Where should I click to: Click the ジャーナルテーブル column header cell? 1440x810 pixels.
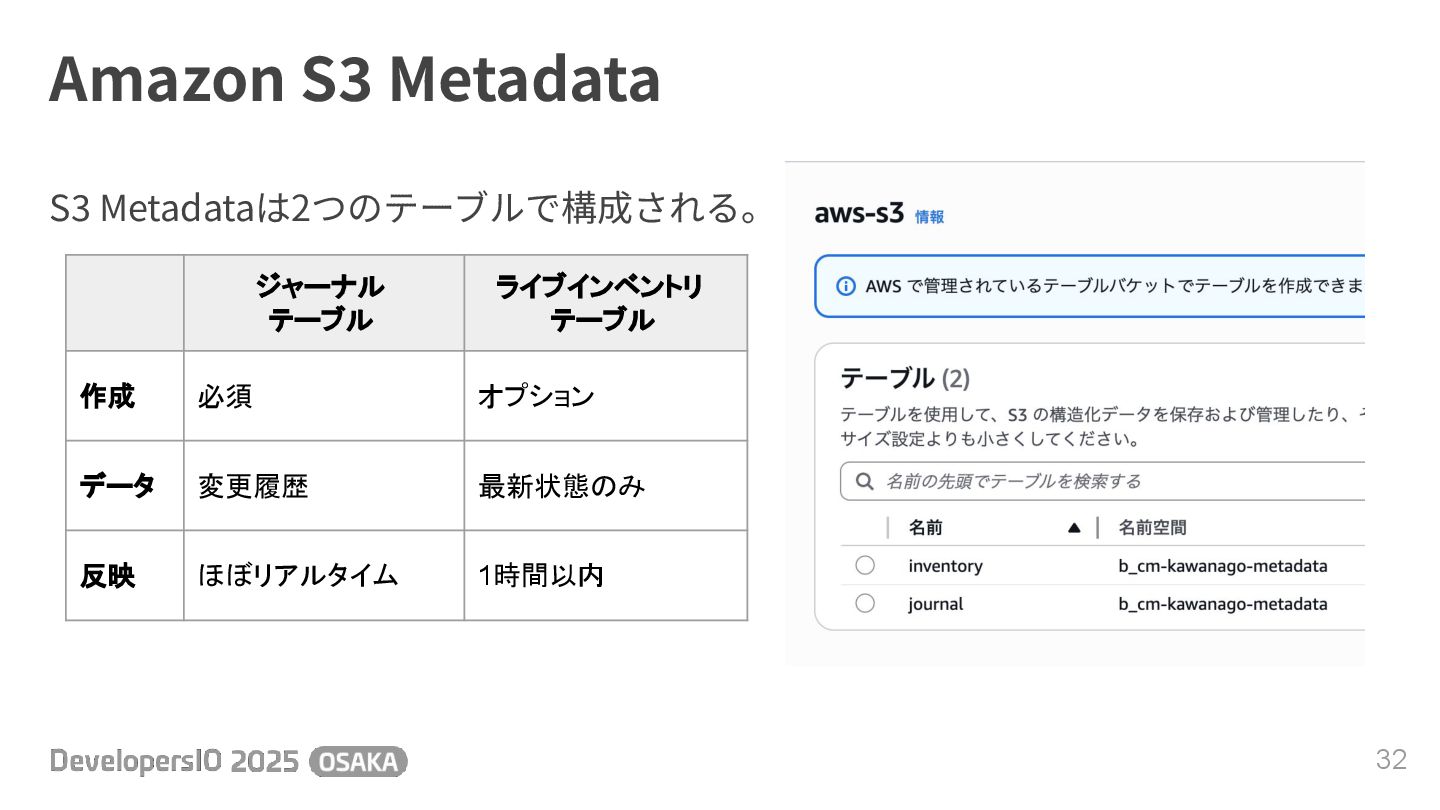(x=324, y=303)
